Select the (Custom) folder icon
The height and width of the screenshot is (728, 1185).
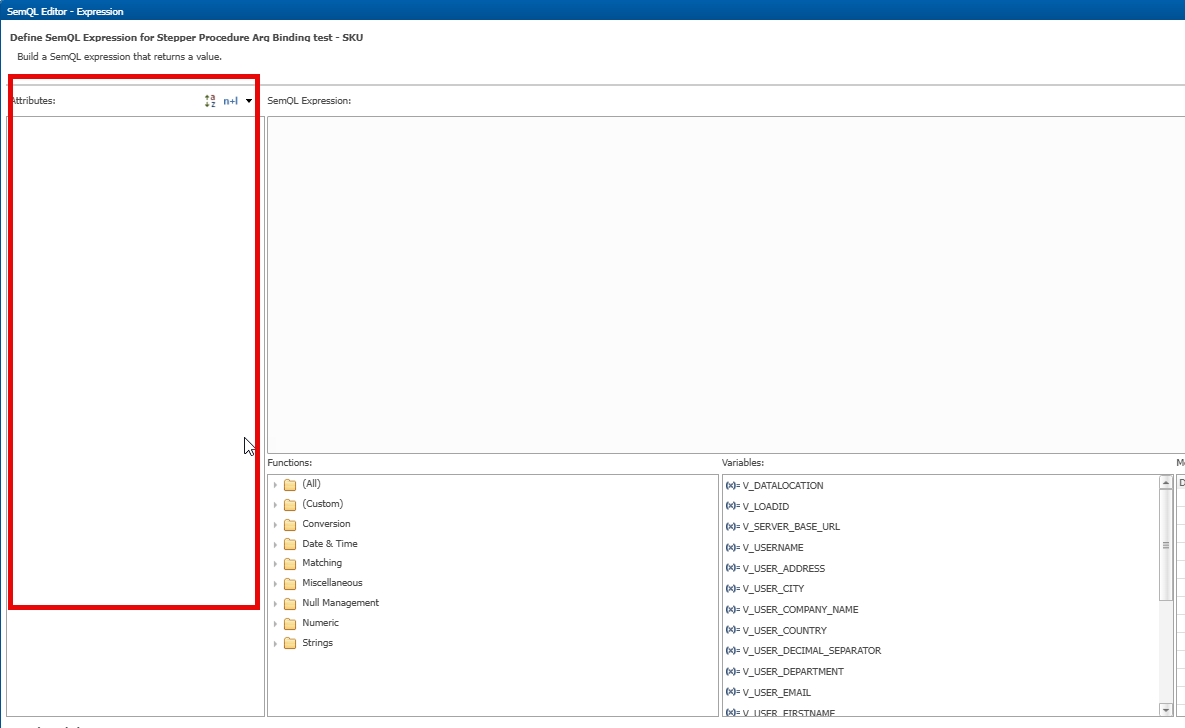(x=290, y=504)
